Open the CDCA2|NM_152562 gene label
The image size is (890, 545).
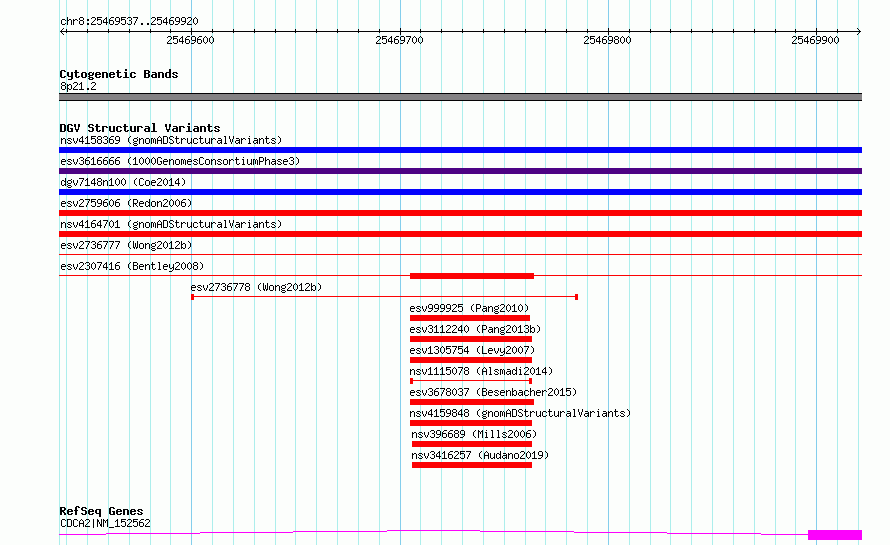(x=105, y=523)
